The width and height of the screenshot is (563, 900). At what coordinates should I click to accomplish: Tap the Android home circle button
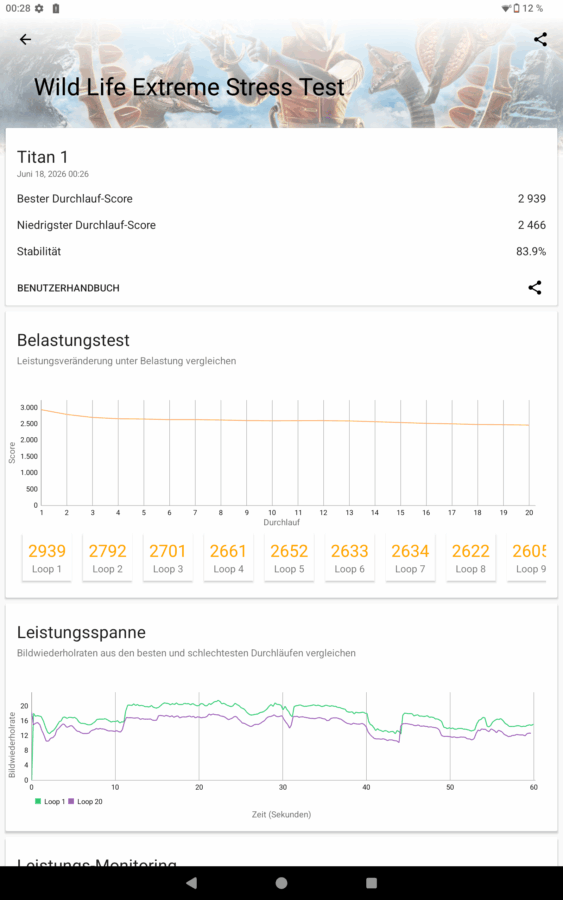point(281,883)
